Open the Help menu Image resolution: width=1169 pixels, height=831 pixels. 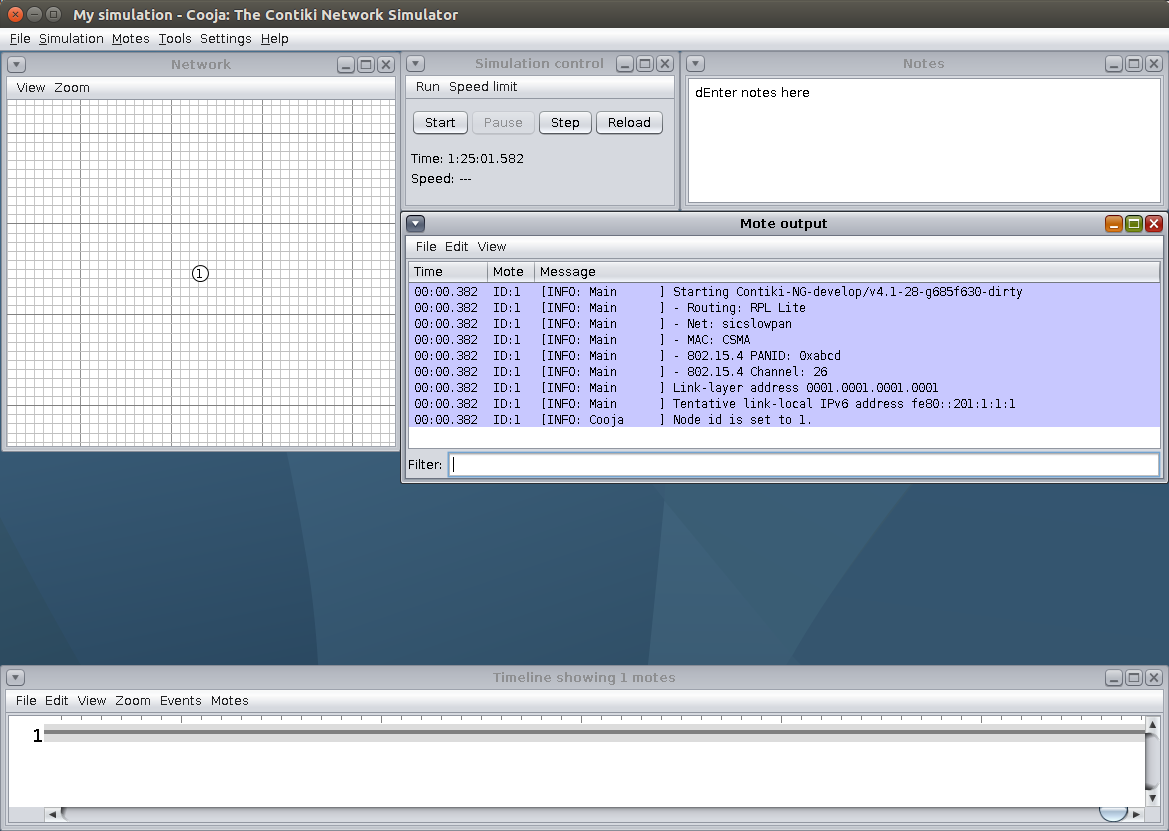tap(274, 39)
